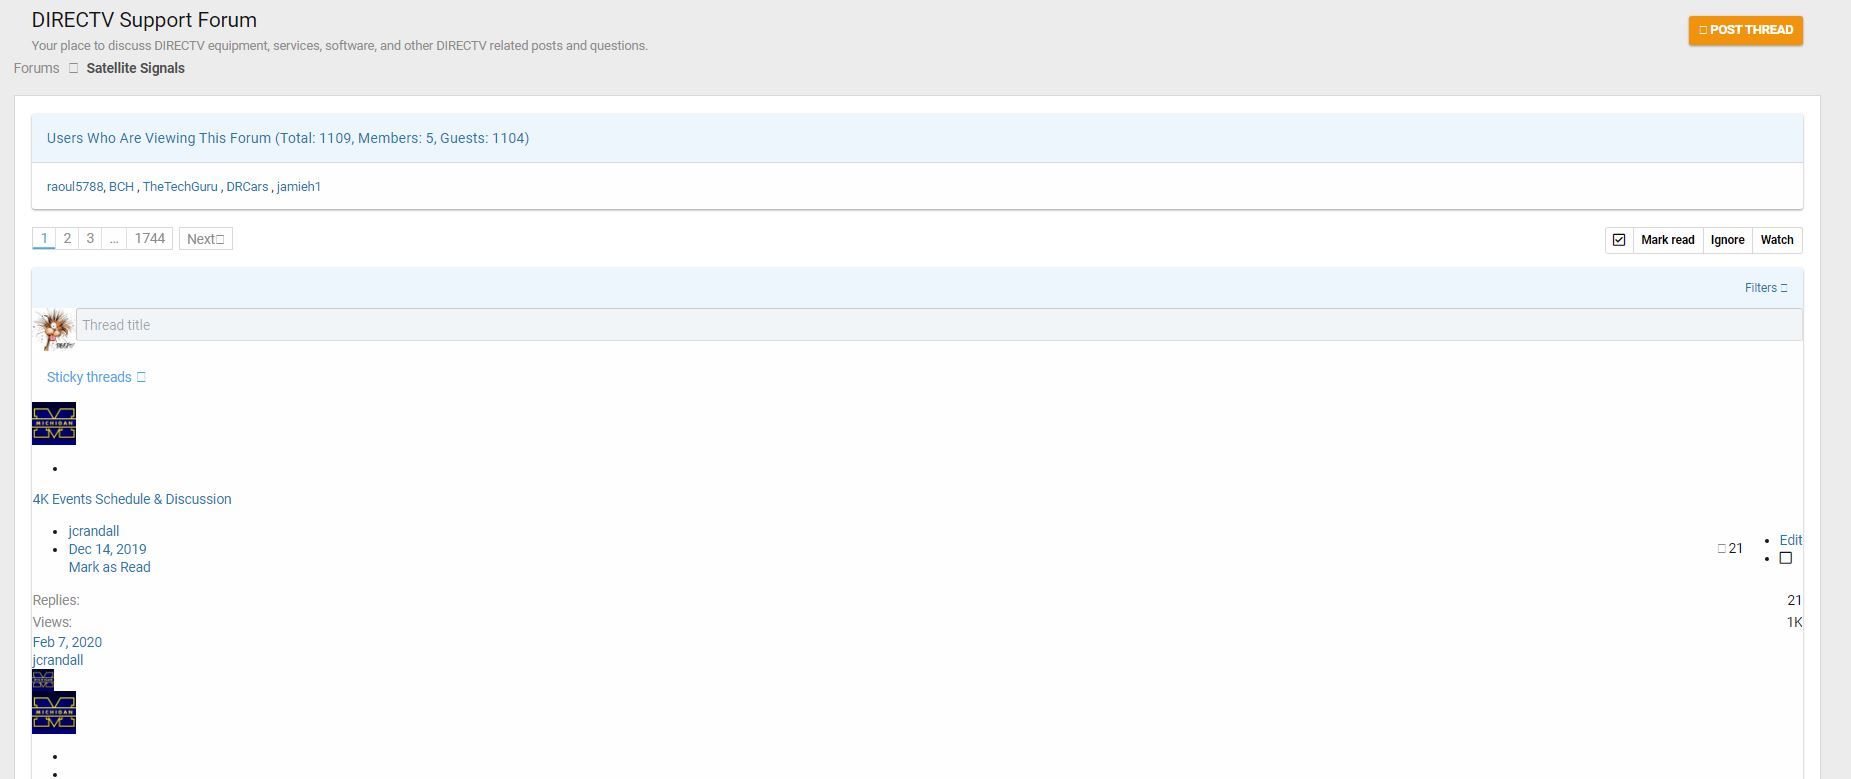
Task: Click the DIRECTV Support Forum heading
Action: [x=144, y=20]
